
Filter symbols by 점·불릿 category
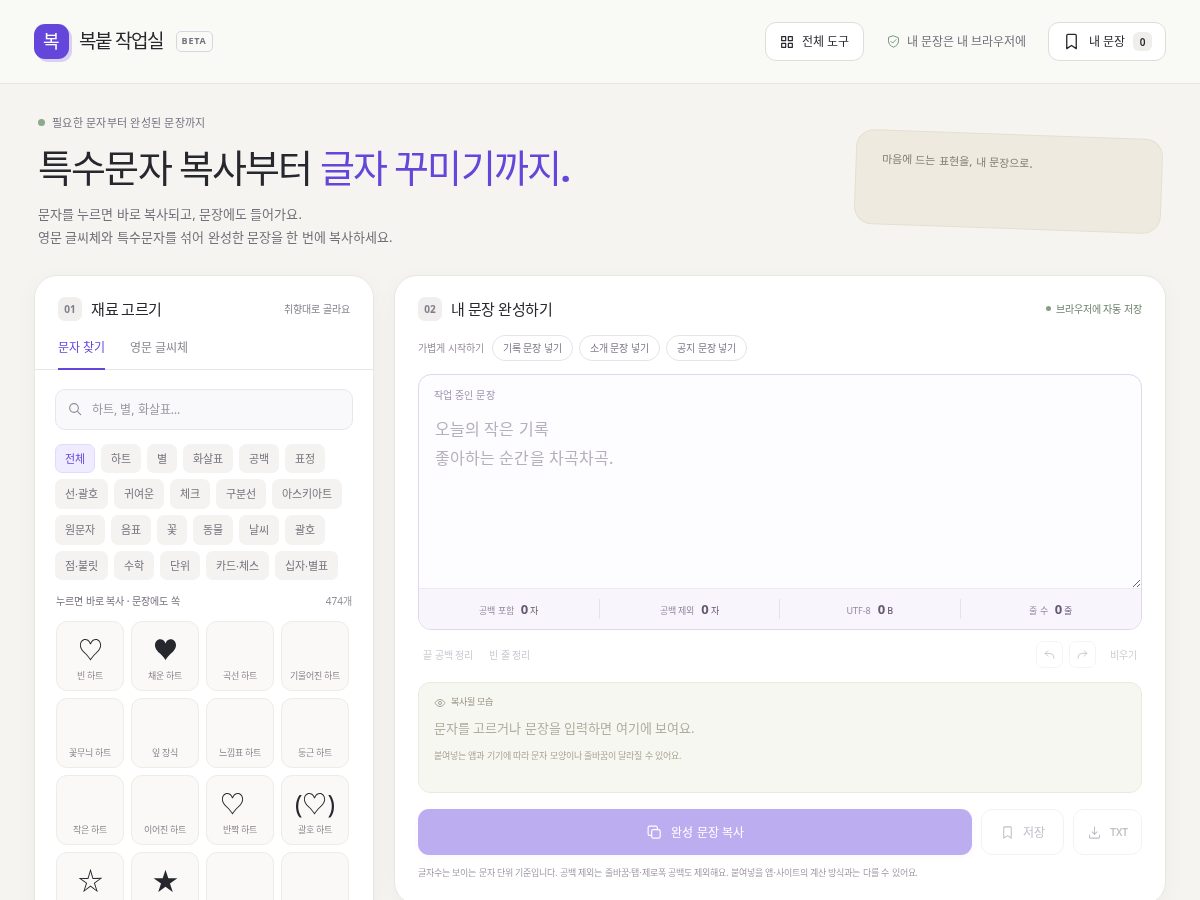82,566
